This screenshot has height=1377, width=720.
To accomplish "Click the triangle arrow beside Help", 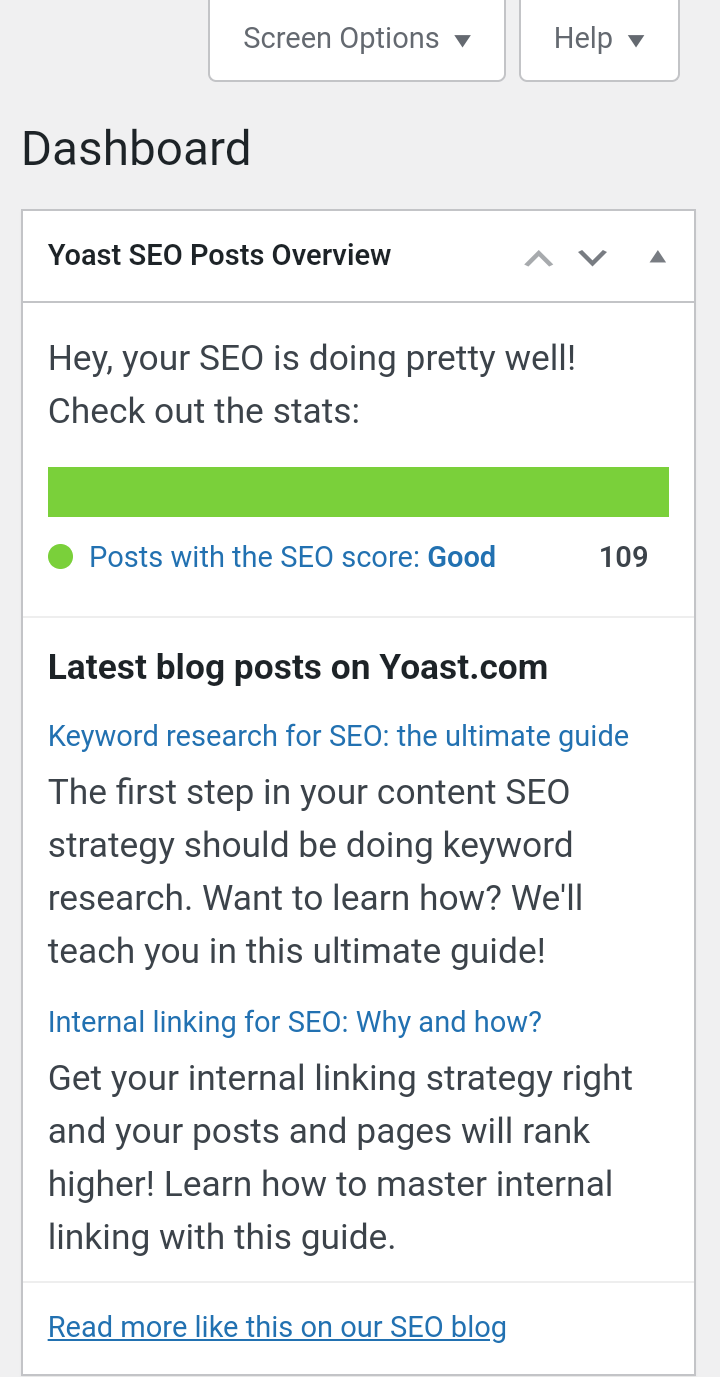I will [636, 41].
